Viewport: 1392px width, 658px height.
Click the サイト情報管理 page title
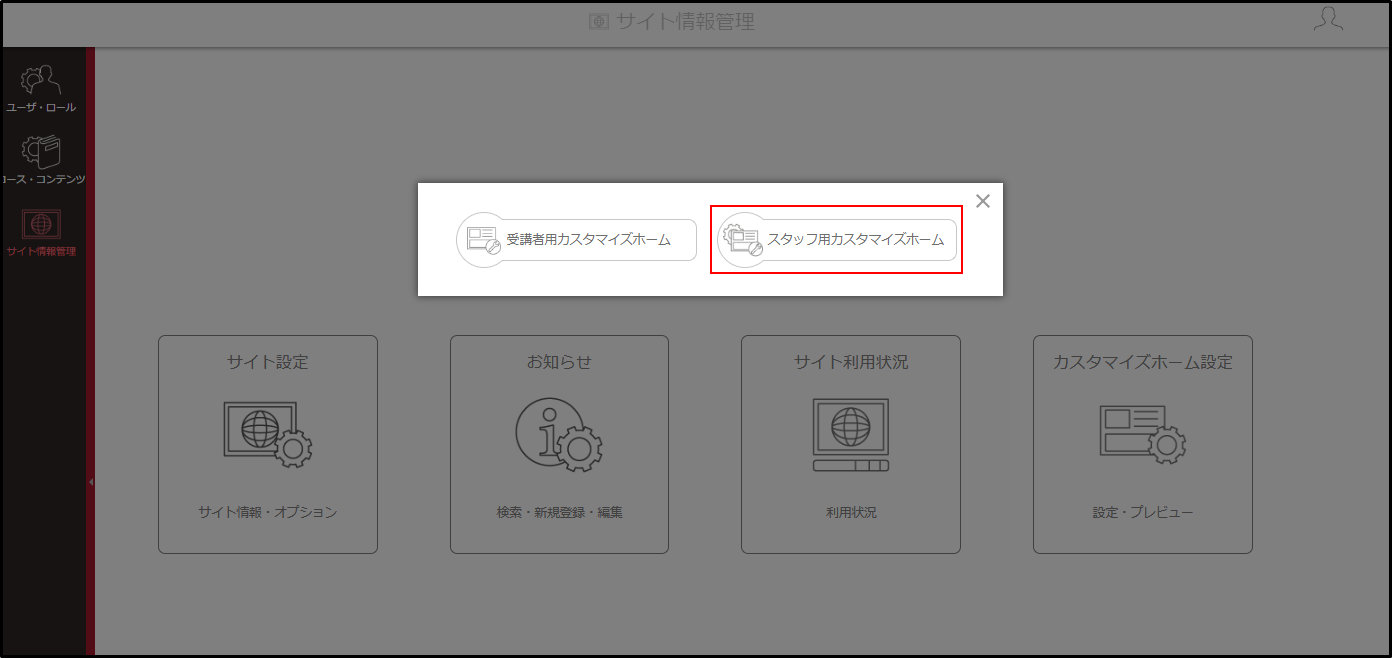click(x=686, y=21)
